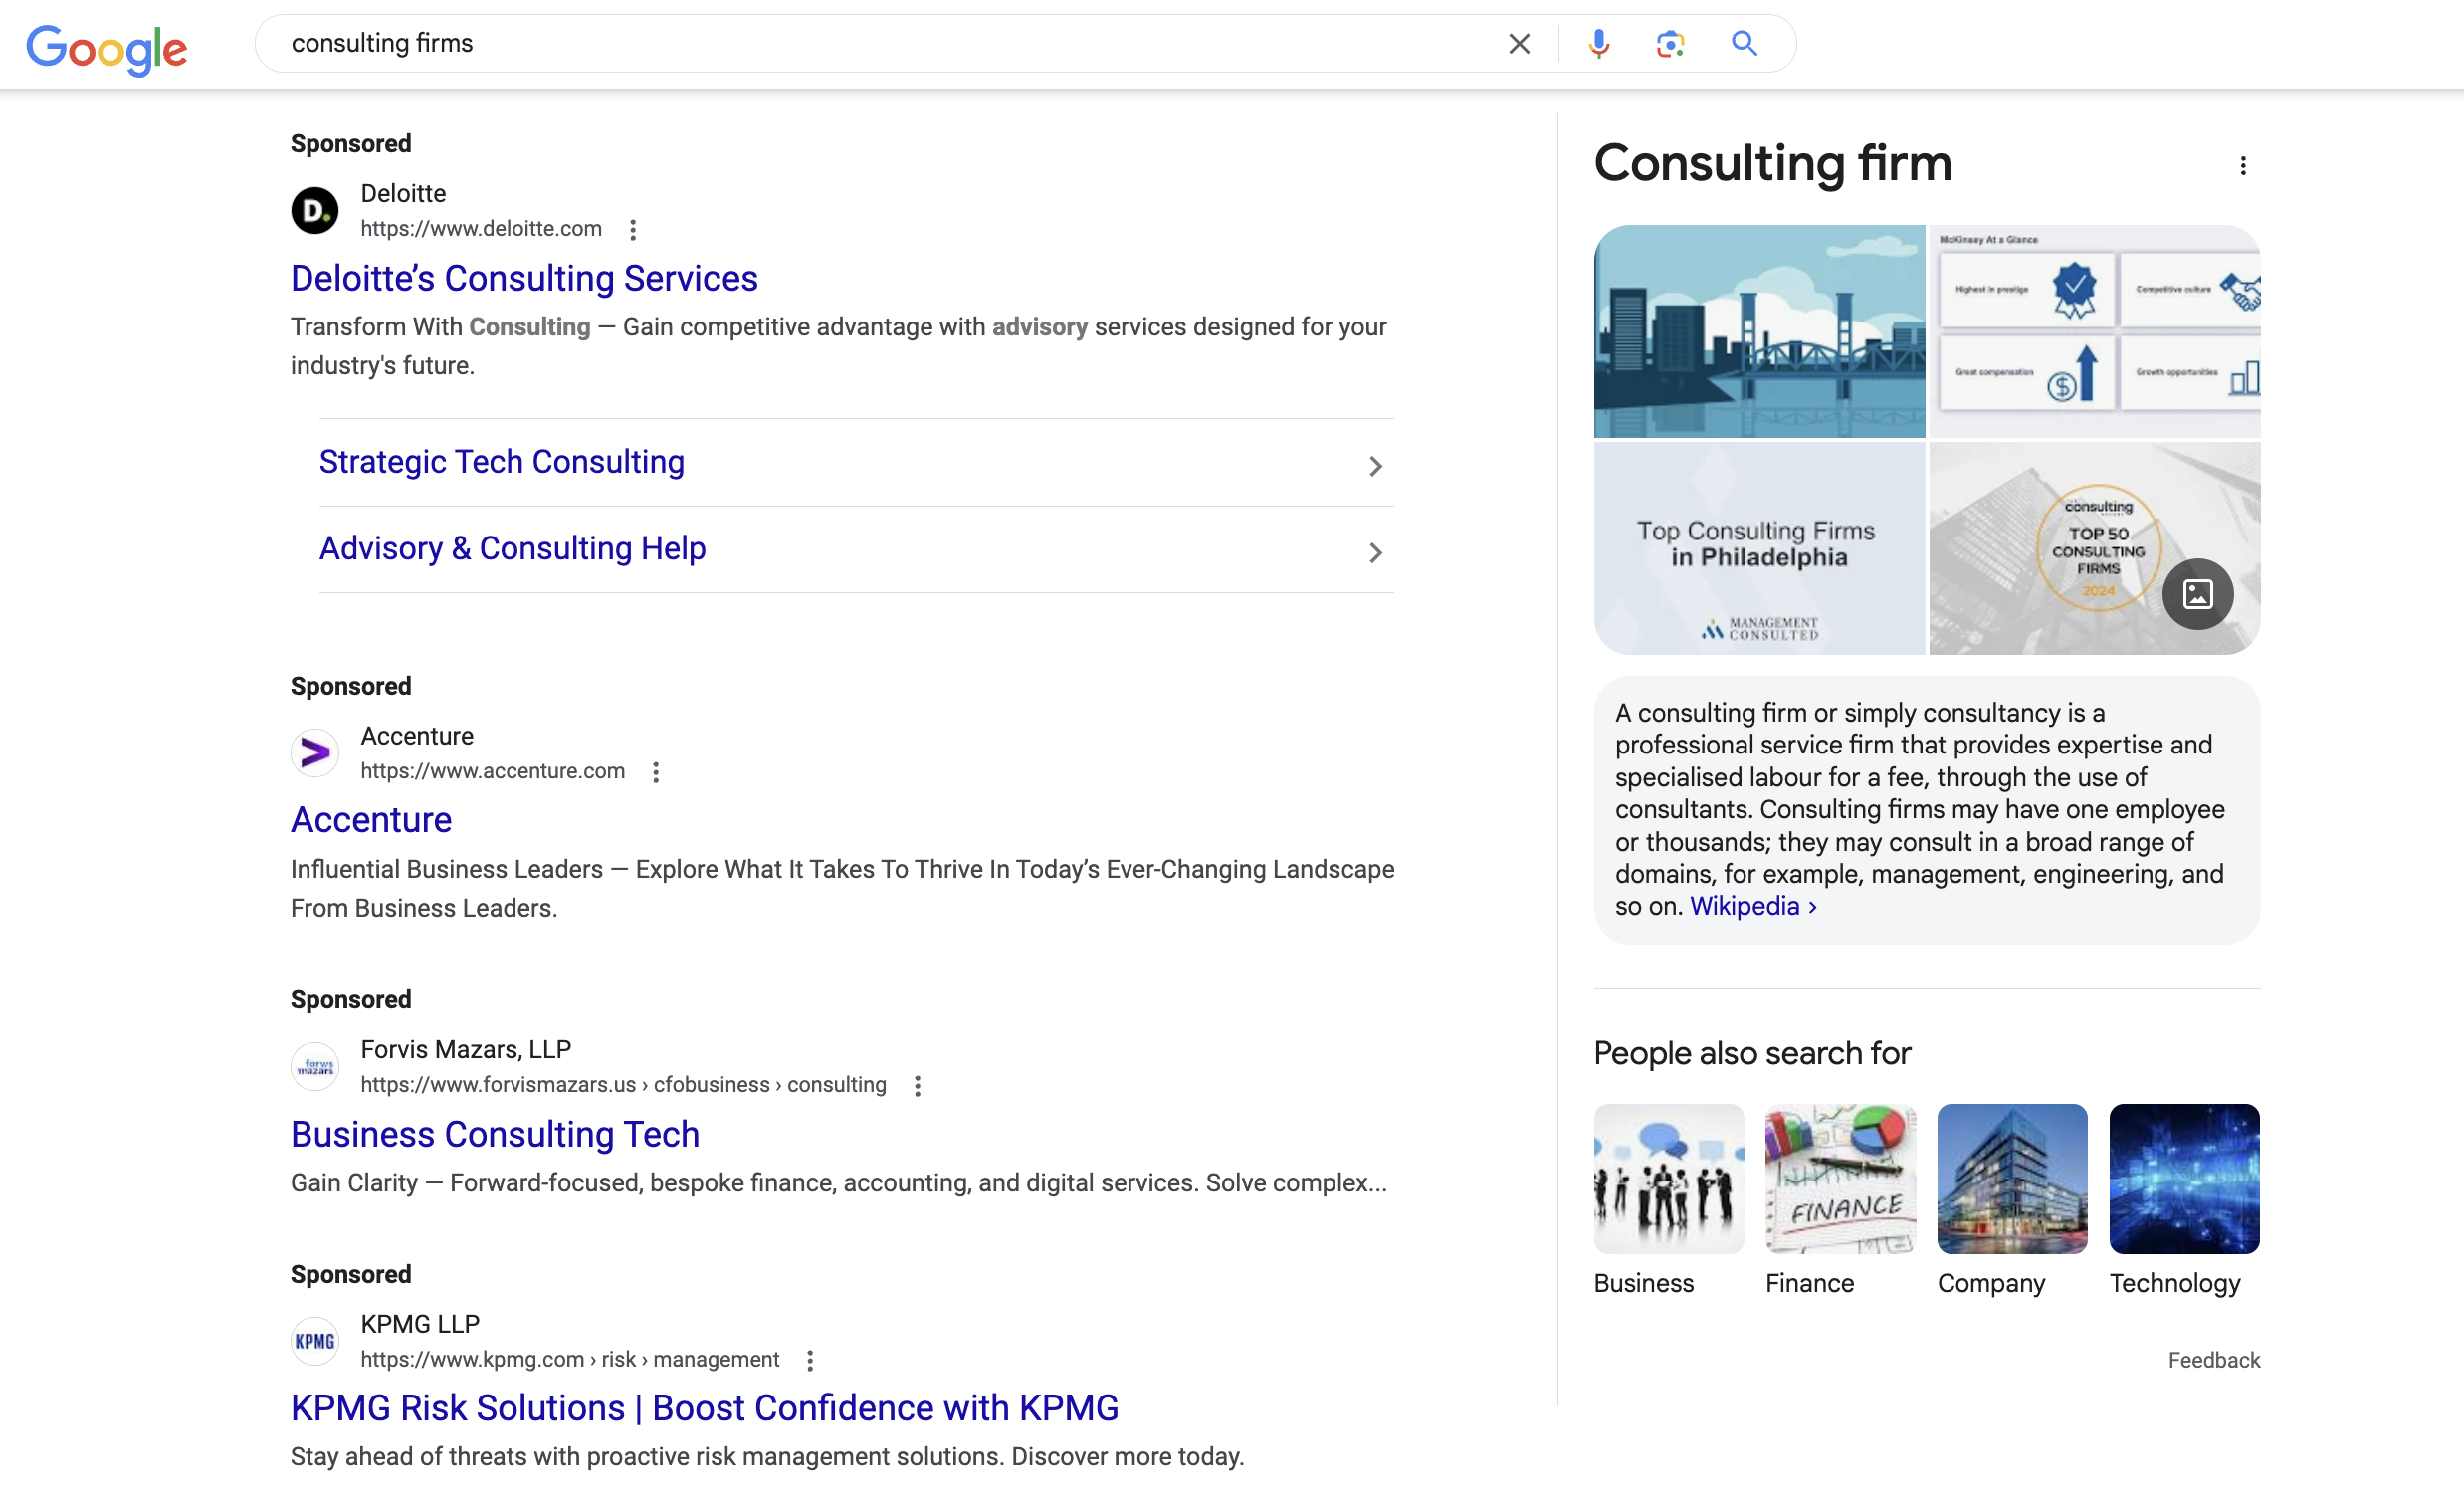Screen dimensions: 2464x1503
Task: Open the three-dot menu beside accenture.com URL
Action: pyautogui.click(x=656, y=773)
